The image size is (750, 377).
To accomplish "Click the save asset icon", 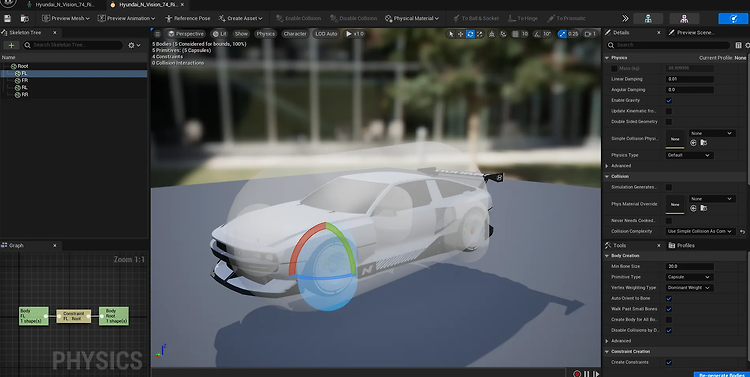I will coord(8,19).
